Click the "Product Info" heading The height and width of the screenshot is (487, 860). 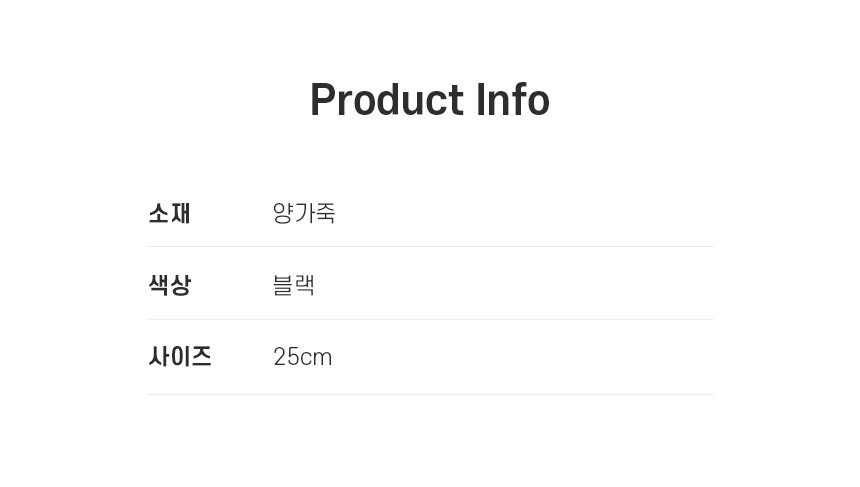[430, 100]
